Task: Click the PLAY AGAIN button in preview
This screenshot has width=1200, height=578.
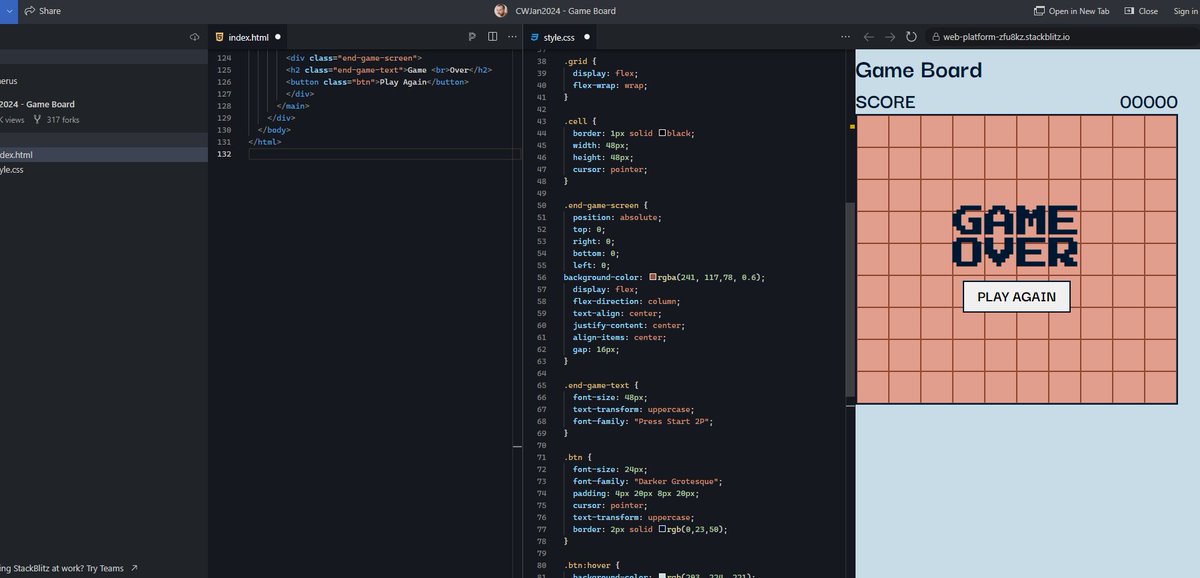Action: (x=1016, y=297)
